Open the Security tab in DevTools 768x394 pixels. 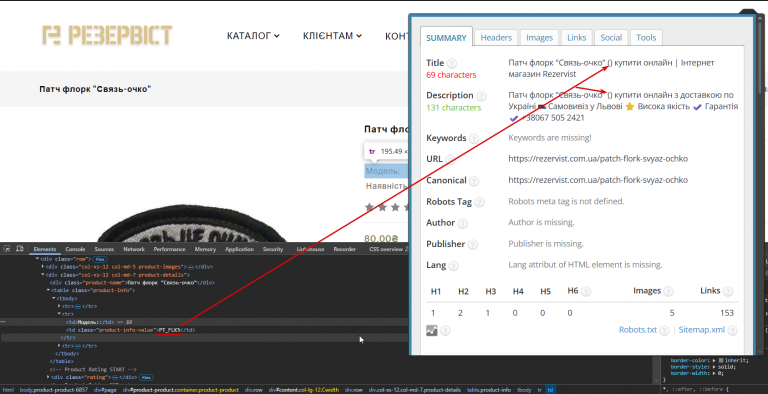click(273, 249)
